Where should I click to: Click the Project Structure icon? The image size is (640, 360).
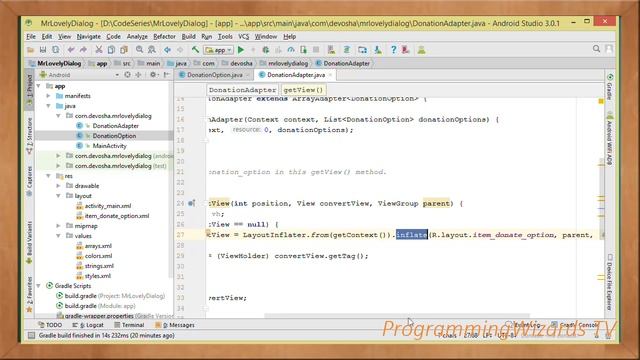(x=362, y=50)
